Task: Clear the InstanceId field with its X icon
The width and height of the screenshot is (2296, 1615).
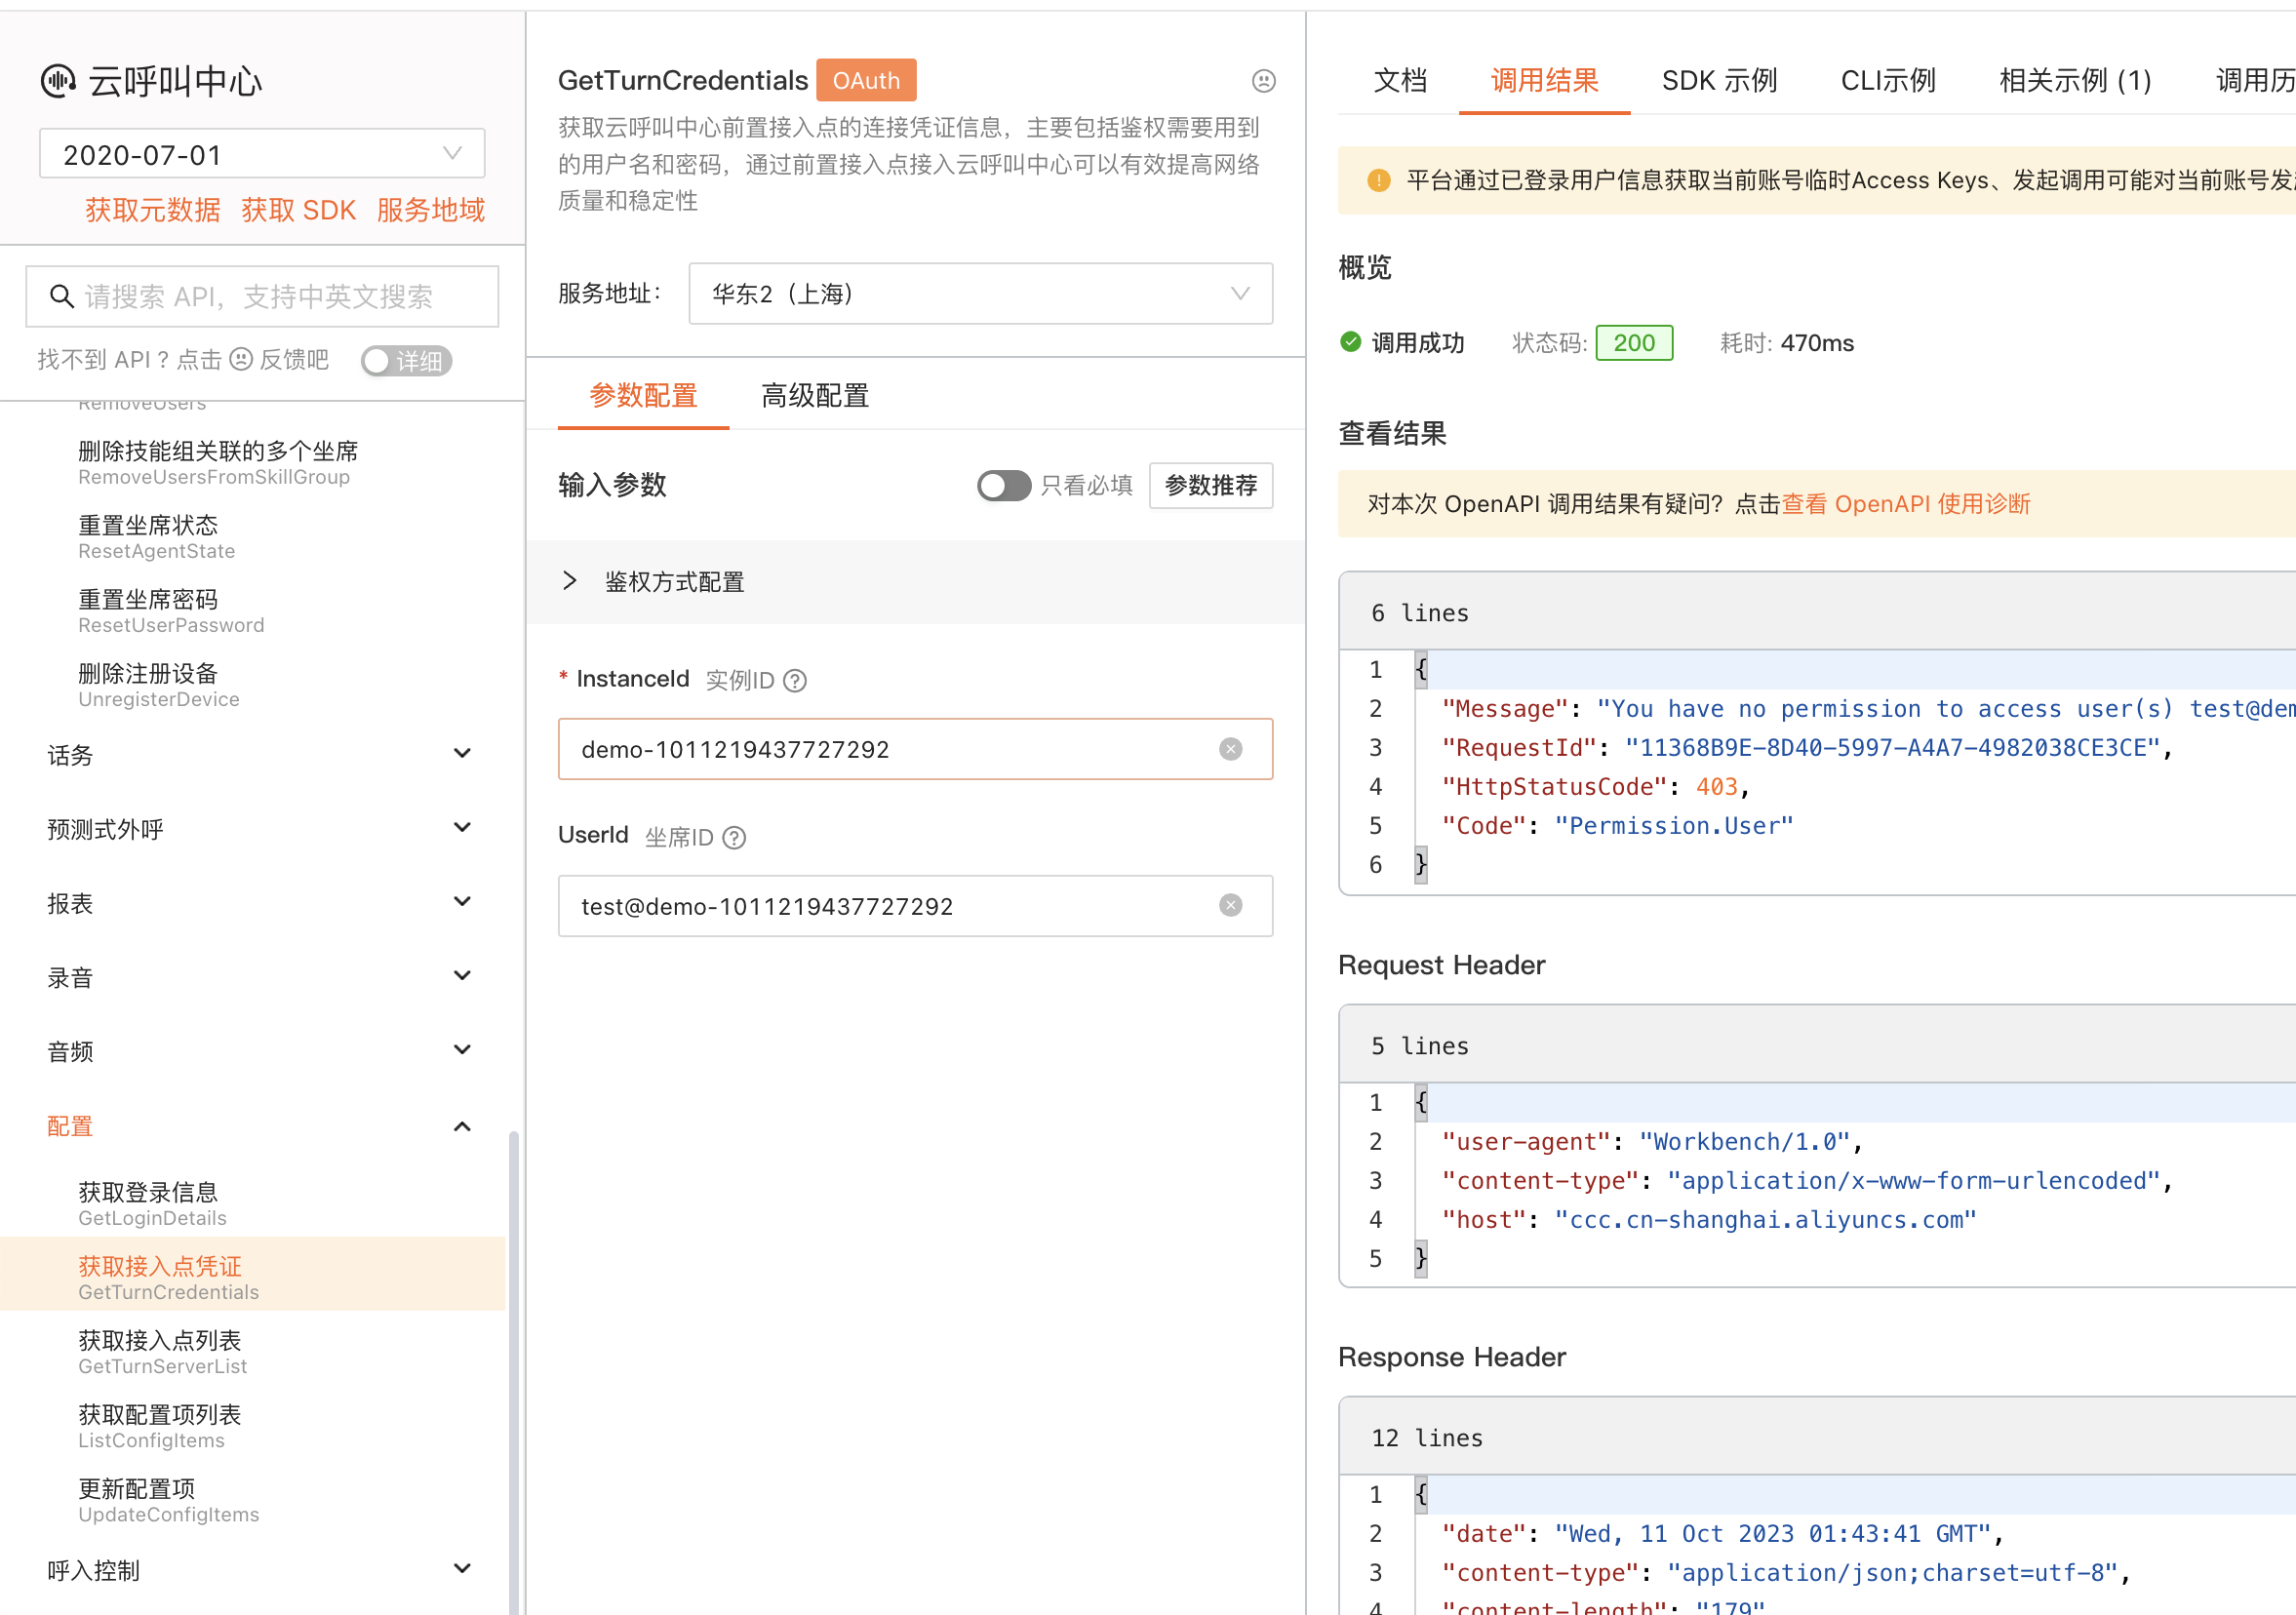Action: (1230, 749)
